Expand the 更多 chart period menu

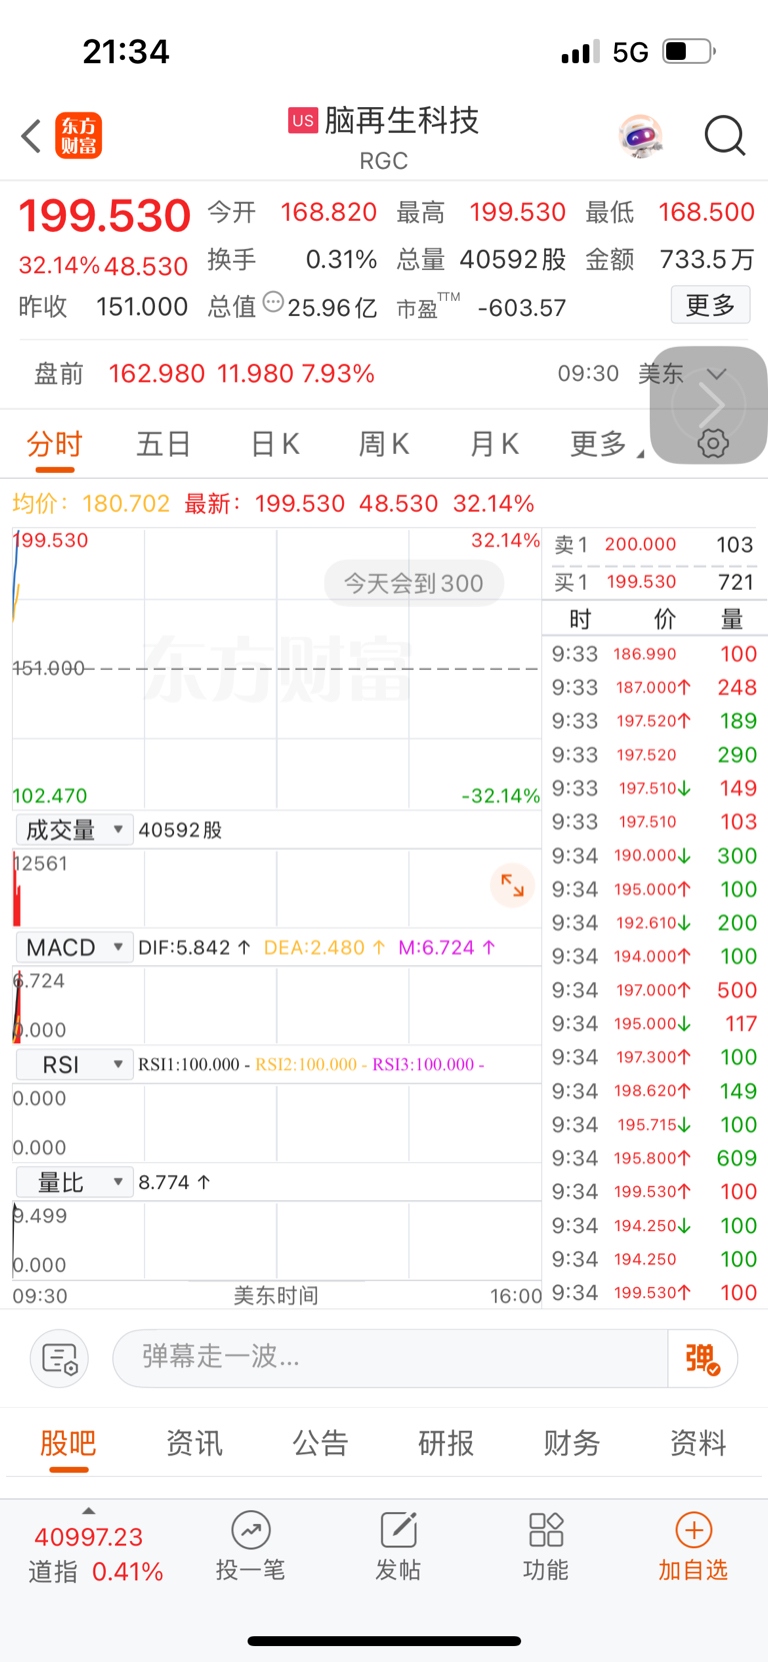click(x=606, y=444)
